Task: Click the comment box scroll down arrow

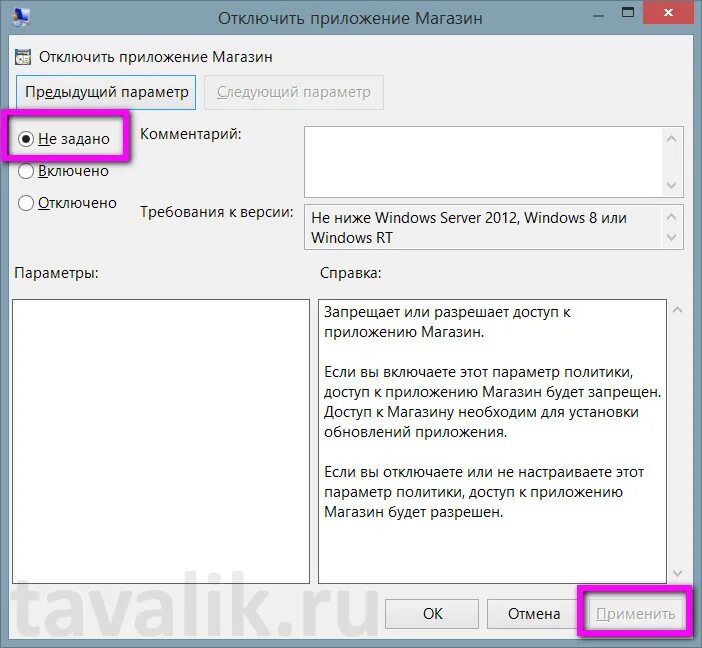Action: point(671,185)
